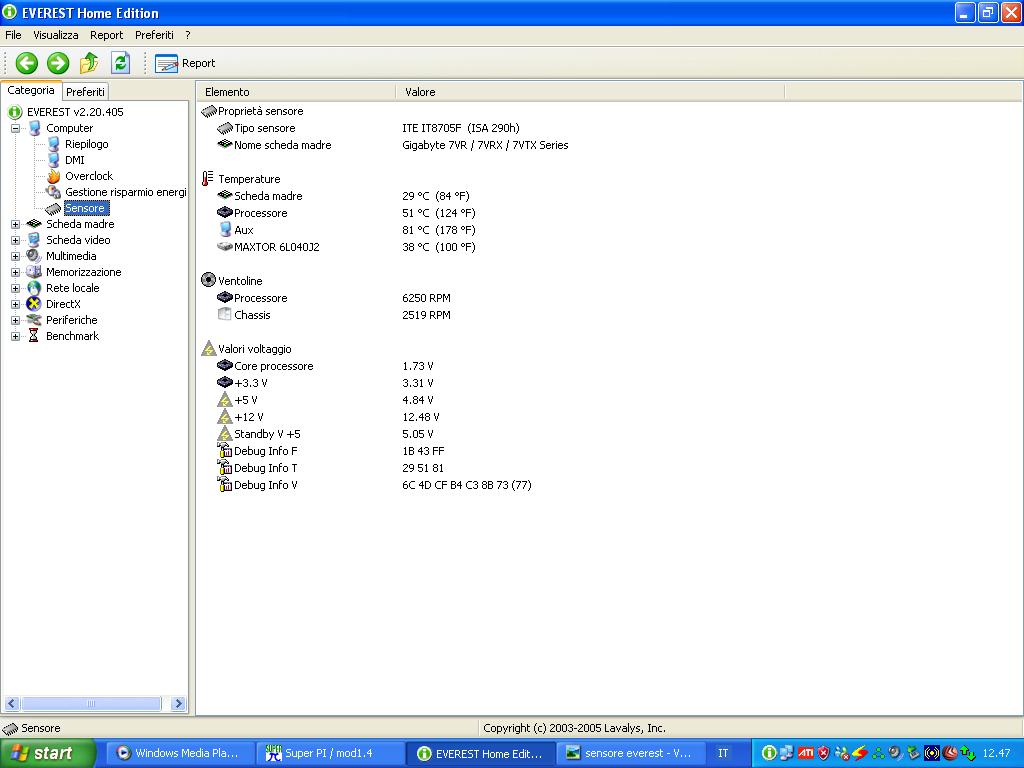Click the tree scrollbar's right arrow
The width and height of the screenshot is (1024, 768).
coord(178,703)
